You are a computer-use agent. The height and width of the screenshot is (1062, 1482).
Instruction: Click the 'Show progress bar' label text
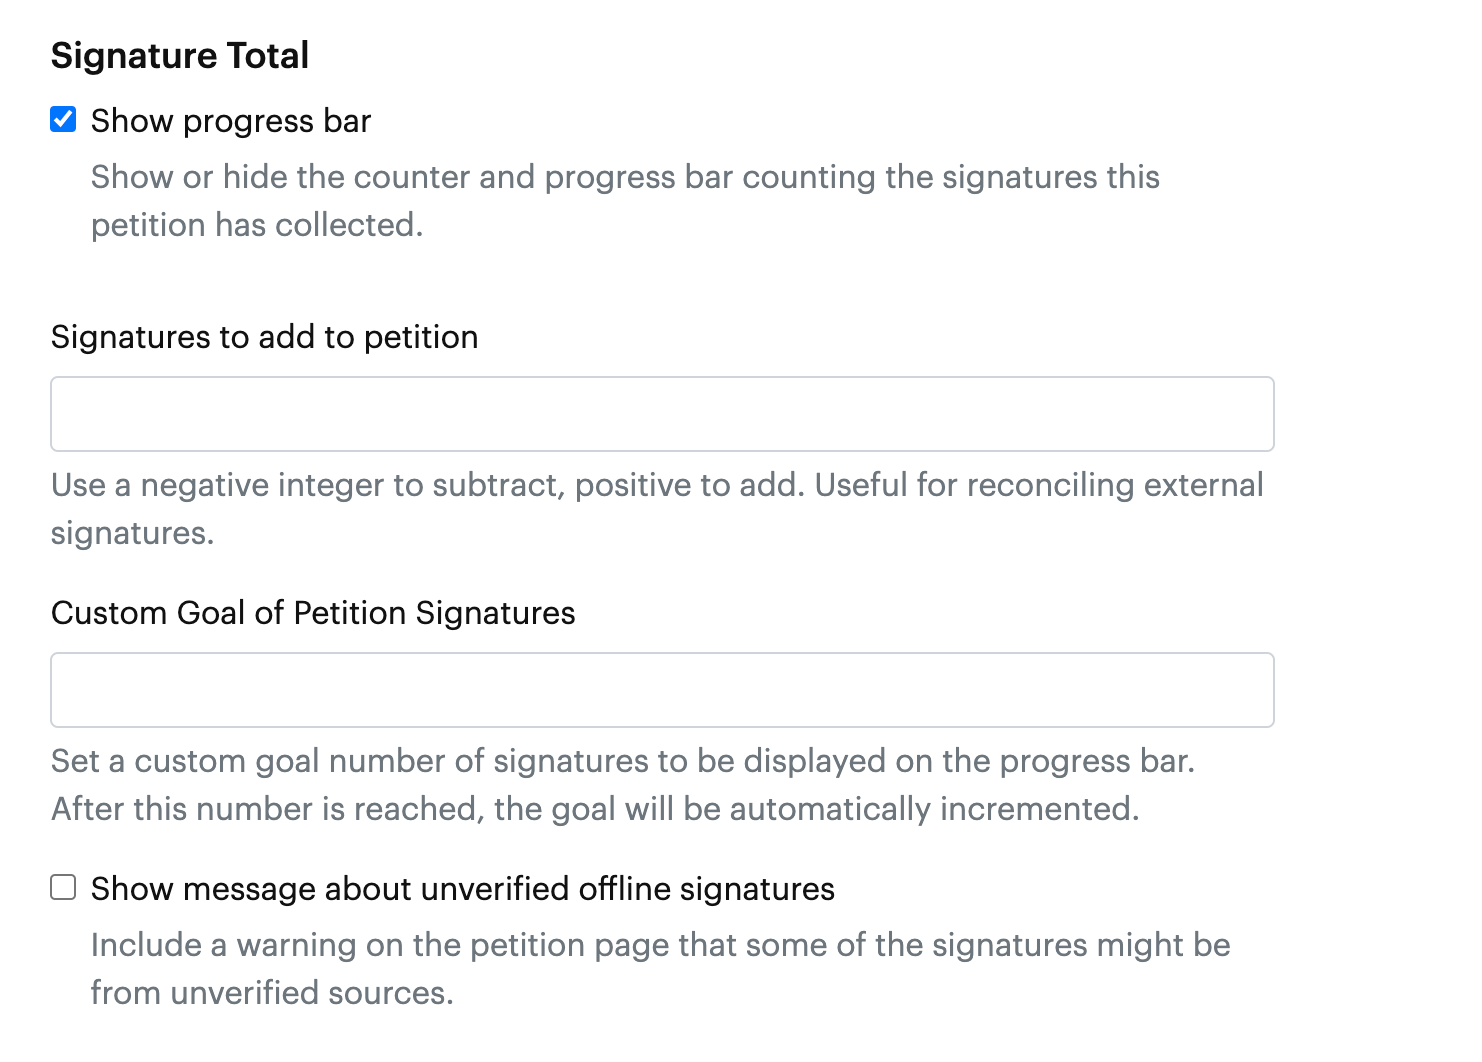tap(231, 121)
